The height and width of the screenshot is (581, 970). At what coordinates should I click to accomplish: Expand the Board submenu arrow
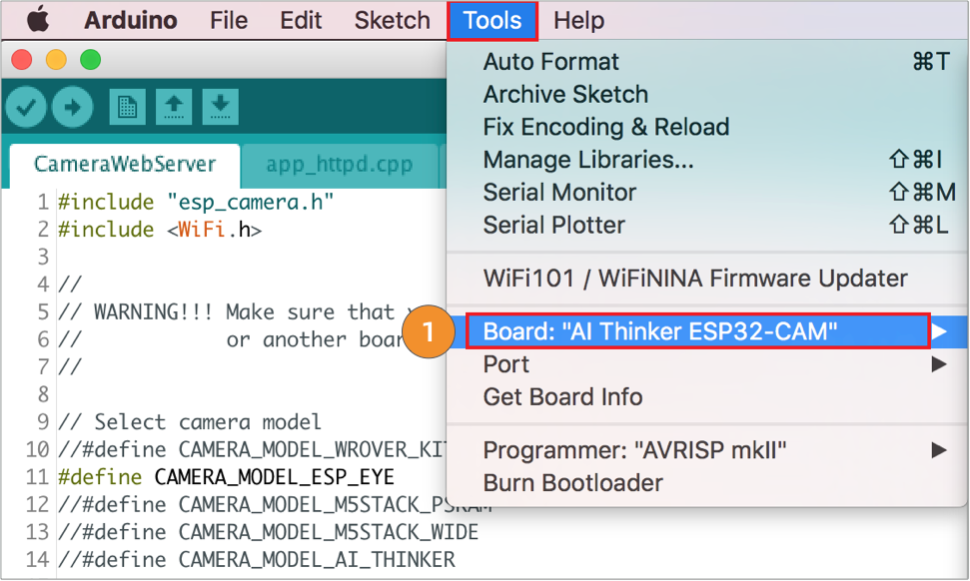pos(939,331)
